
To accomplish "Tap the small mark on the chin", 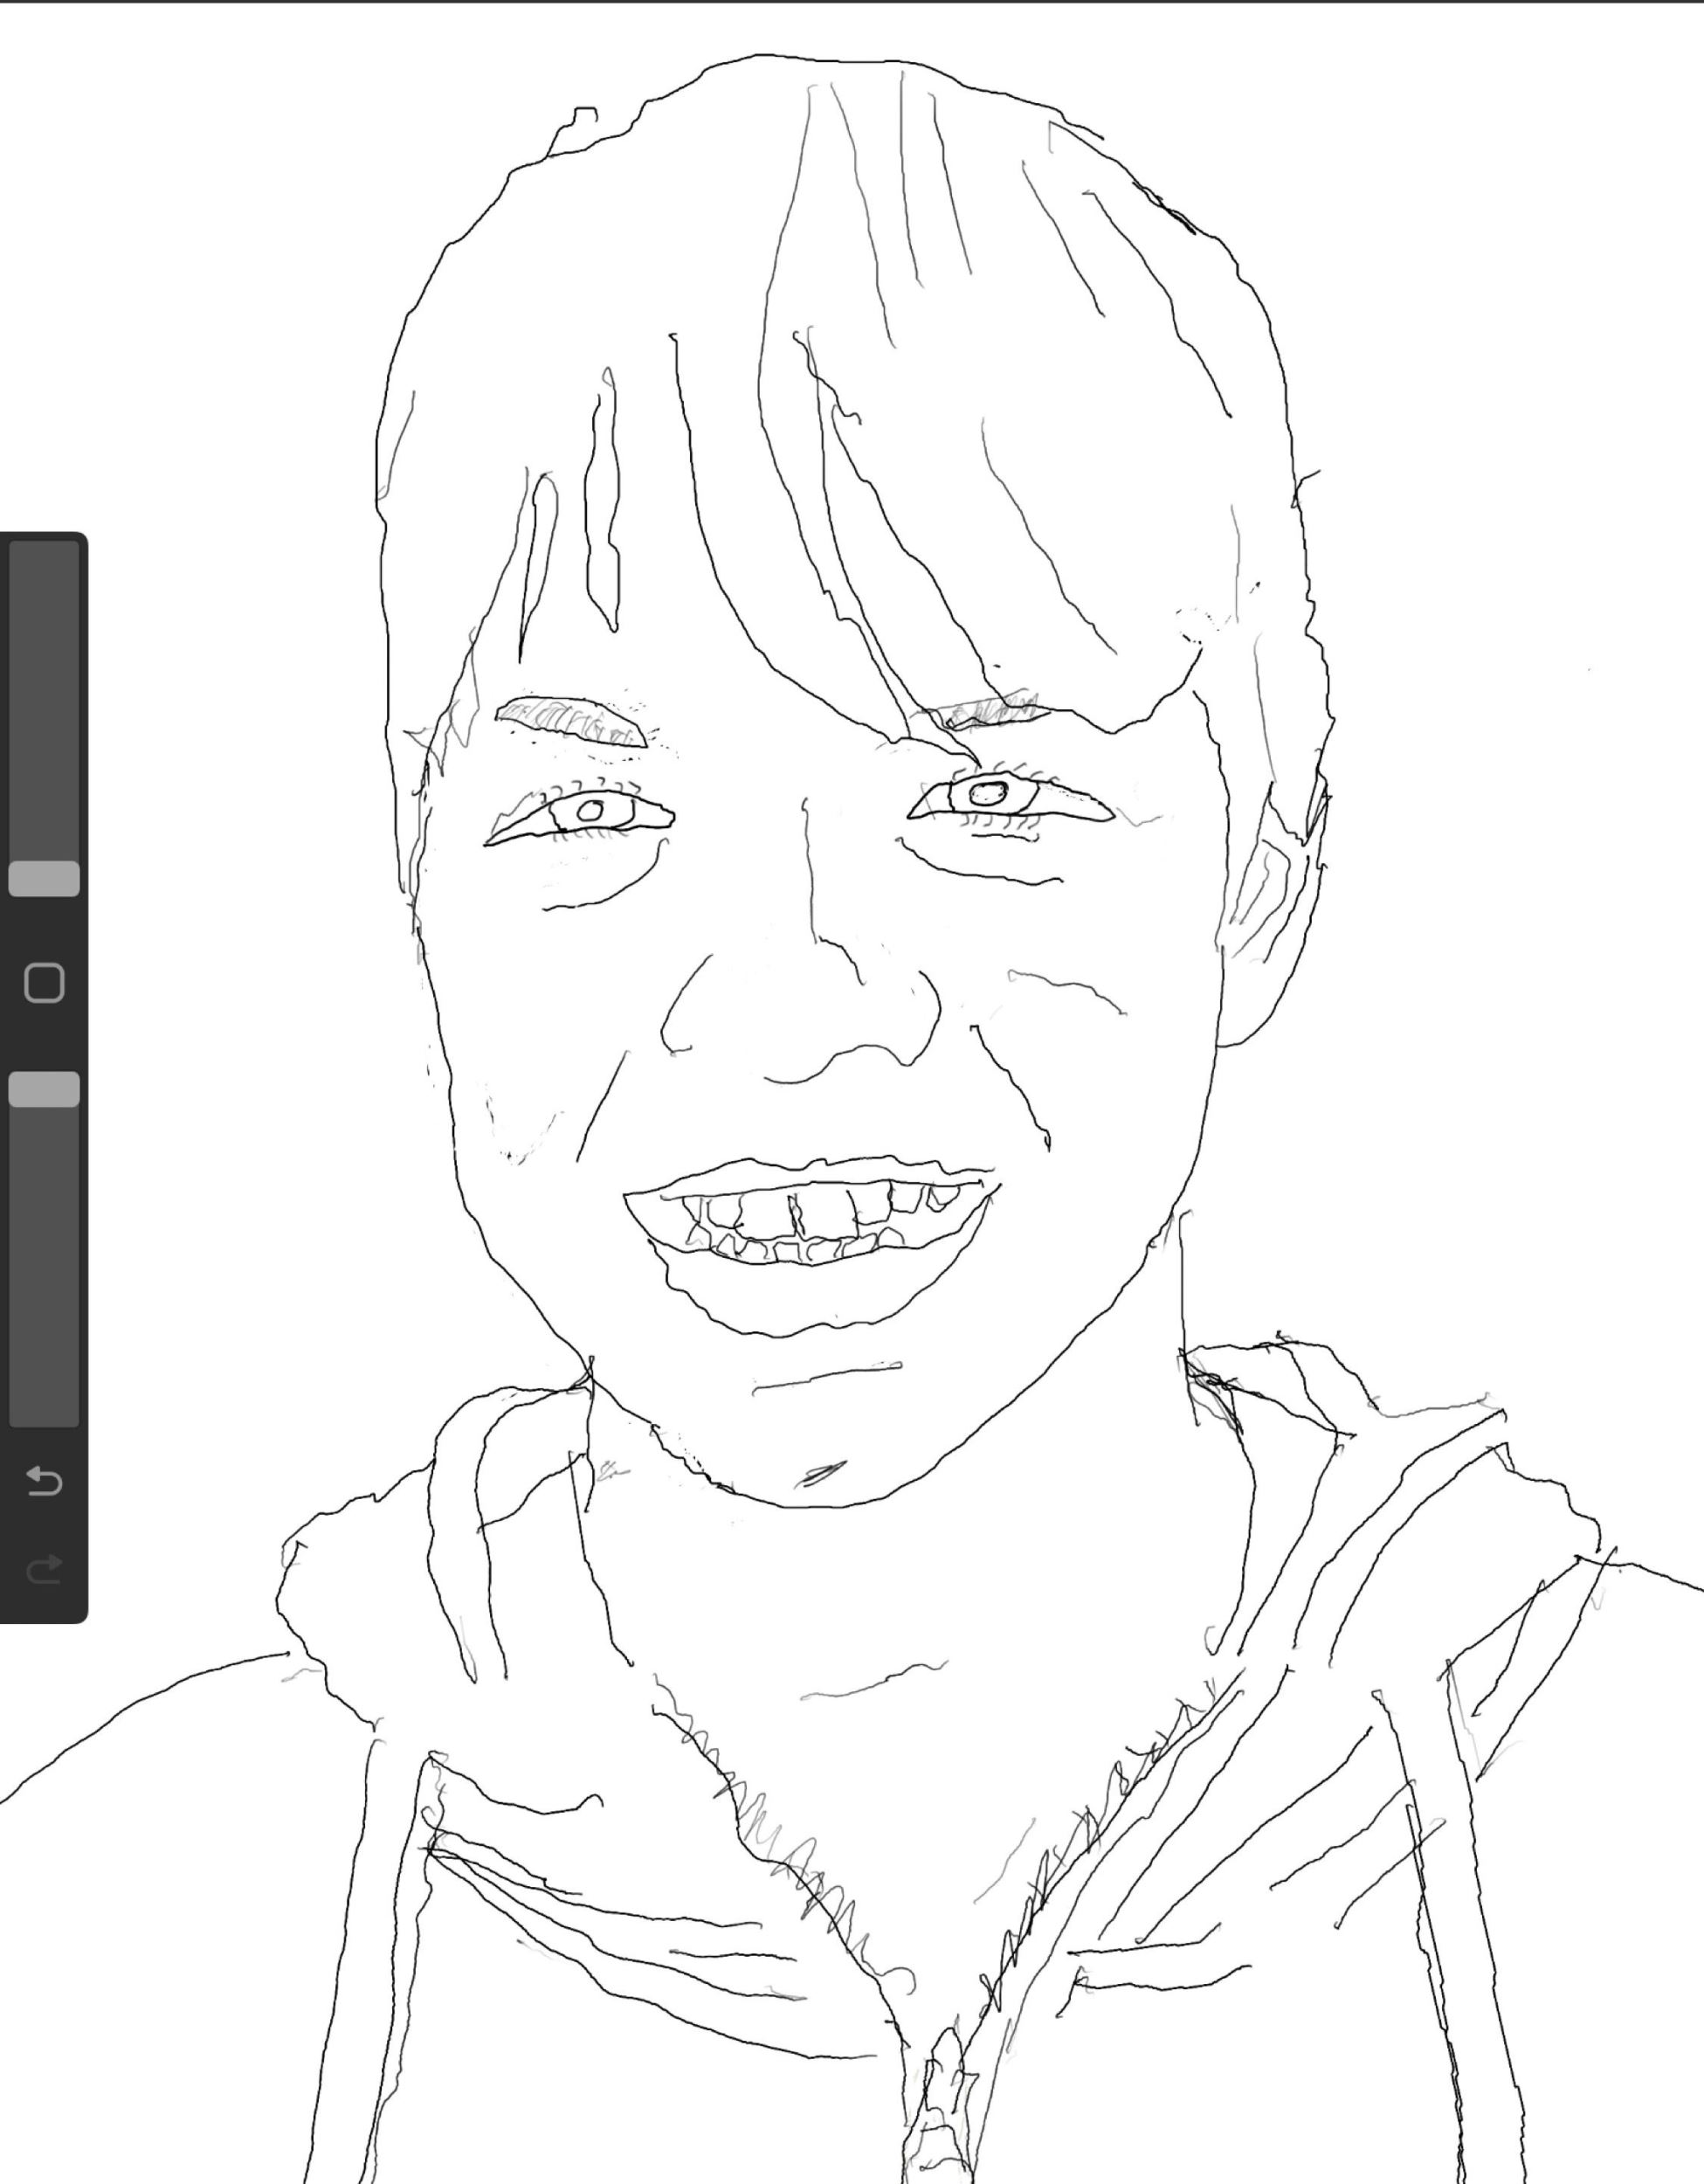I will pos(822,1472).
